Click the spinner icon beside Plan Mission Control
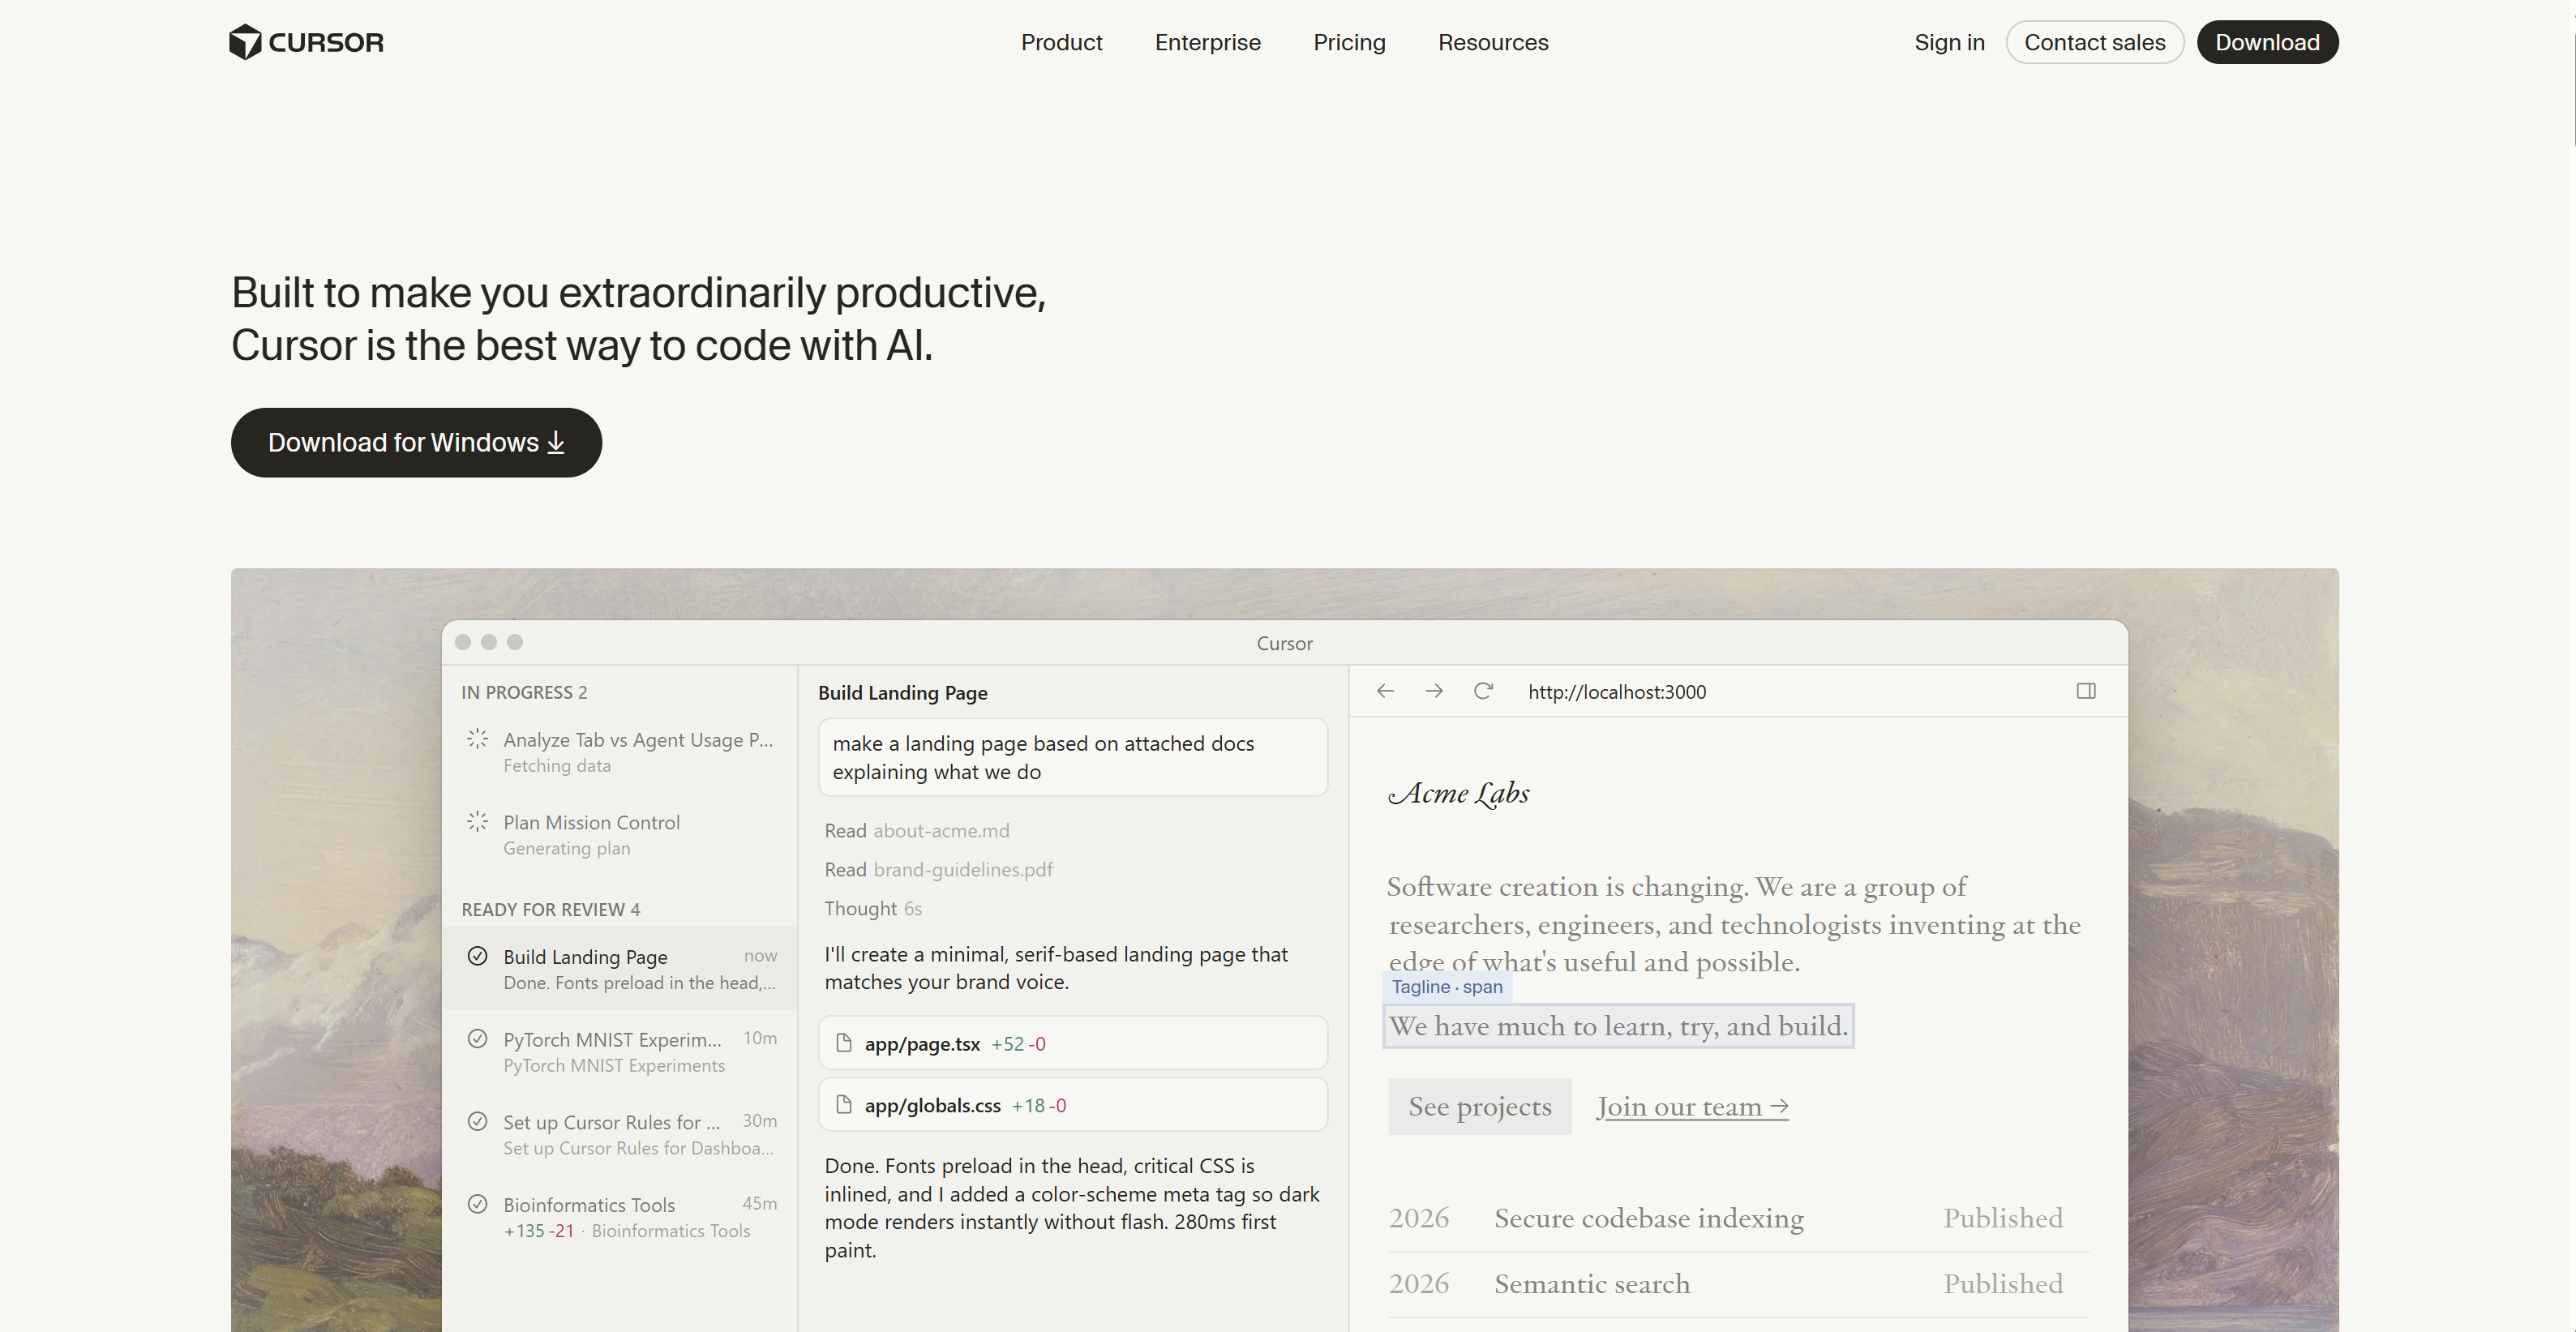This screenshot has height=1332, width=2576. click(478, 822)
